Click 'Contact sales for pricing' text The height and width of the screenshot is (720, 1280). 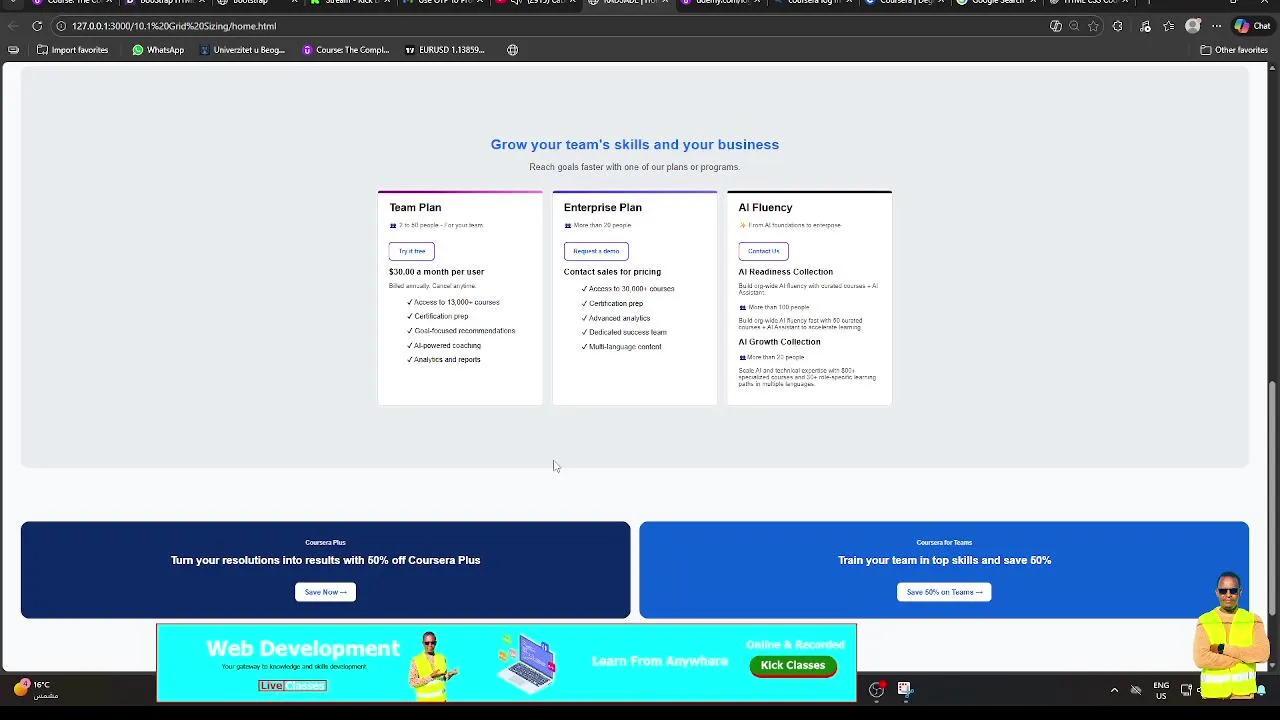[x=612, y=272]
